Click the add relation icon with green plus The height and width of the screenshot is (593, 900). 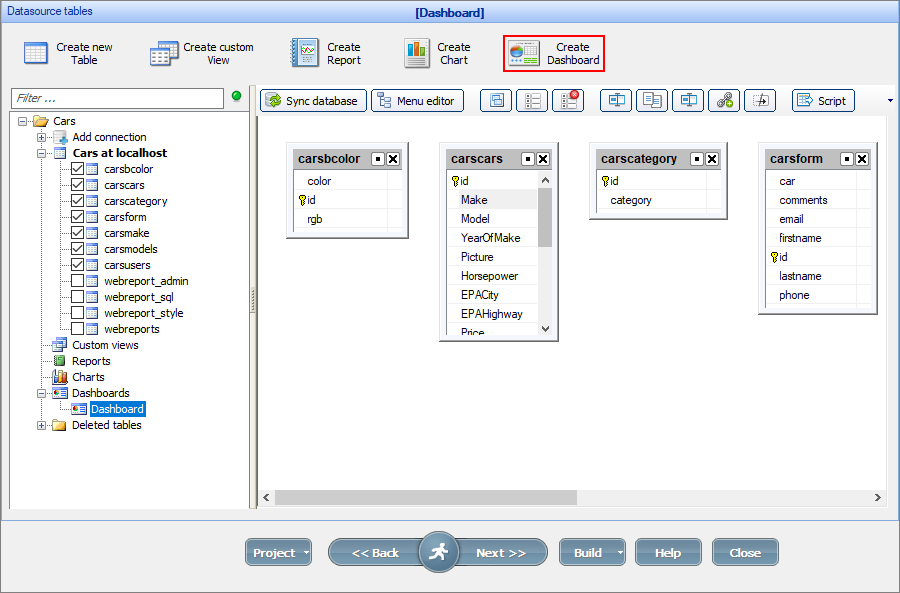(724, 100)
